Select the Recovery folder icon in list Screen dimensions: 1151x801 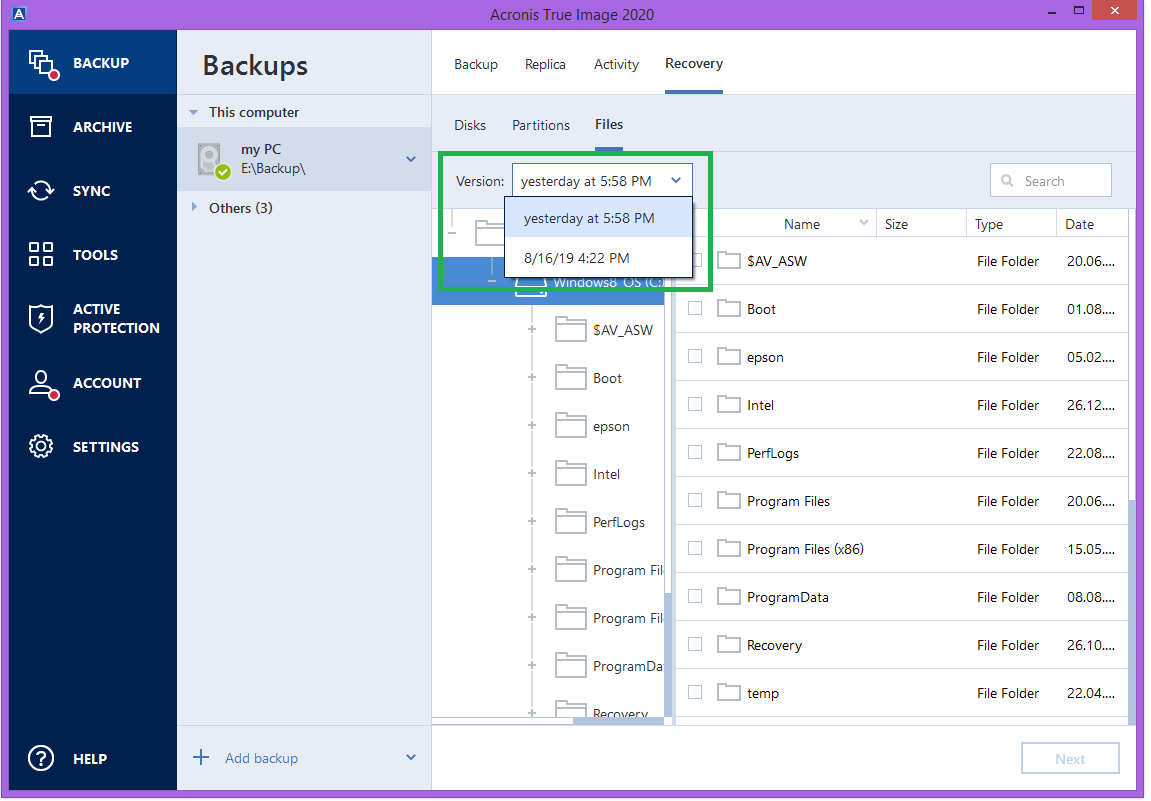[x=728, y=645]
